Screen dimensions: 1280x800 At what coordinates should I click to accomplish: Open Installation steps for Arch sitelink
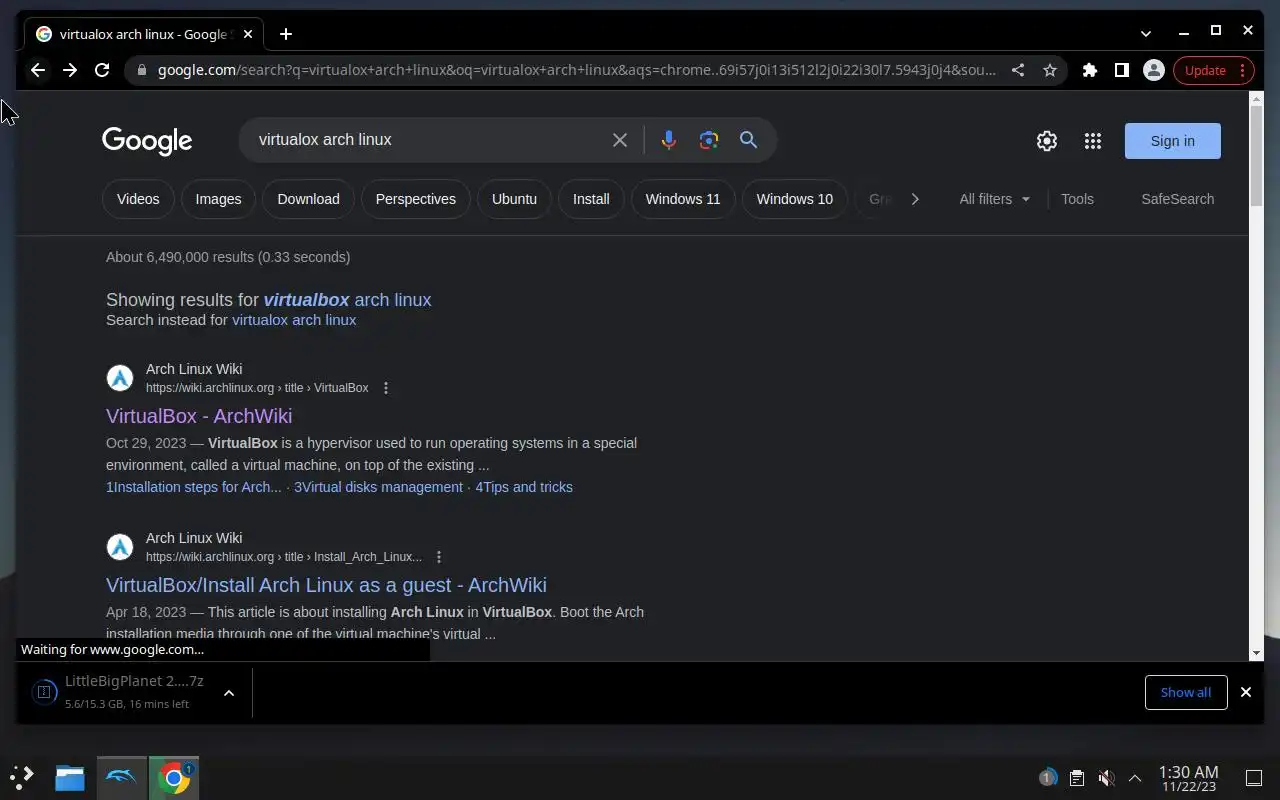194,487
